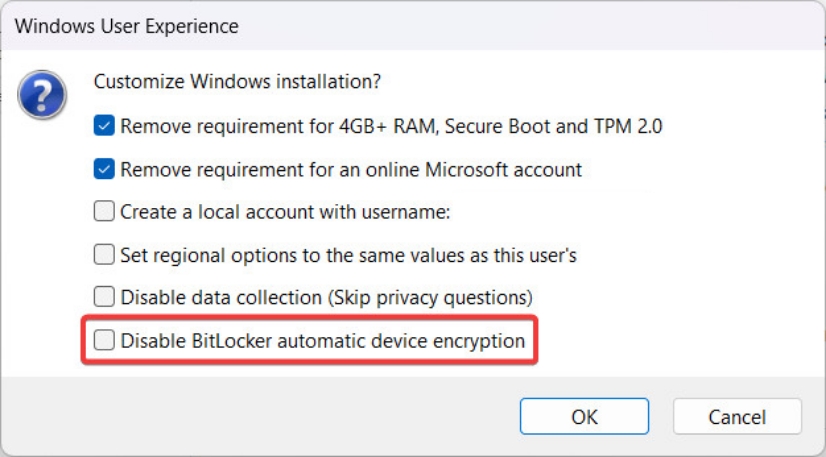Enable Disable BitLocker automatic device encryption checkbox

tap(104, 340)
